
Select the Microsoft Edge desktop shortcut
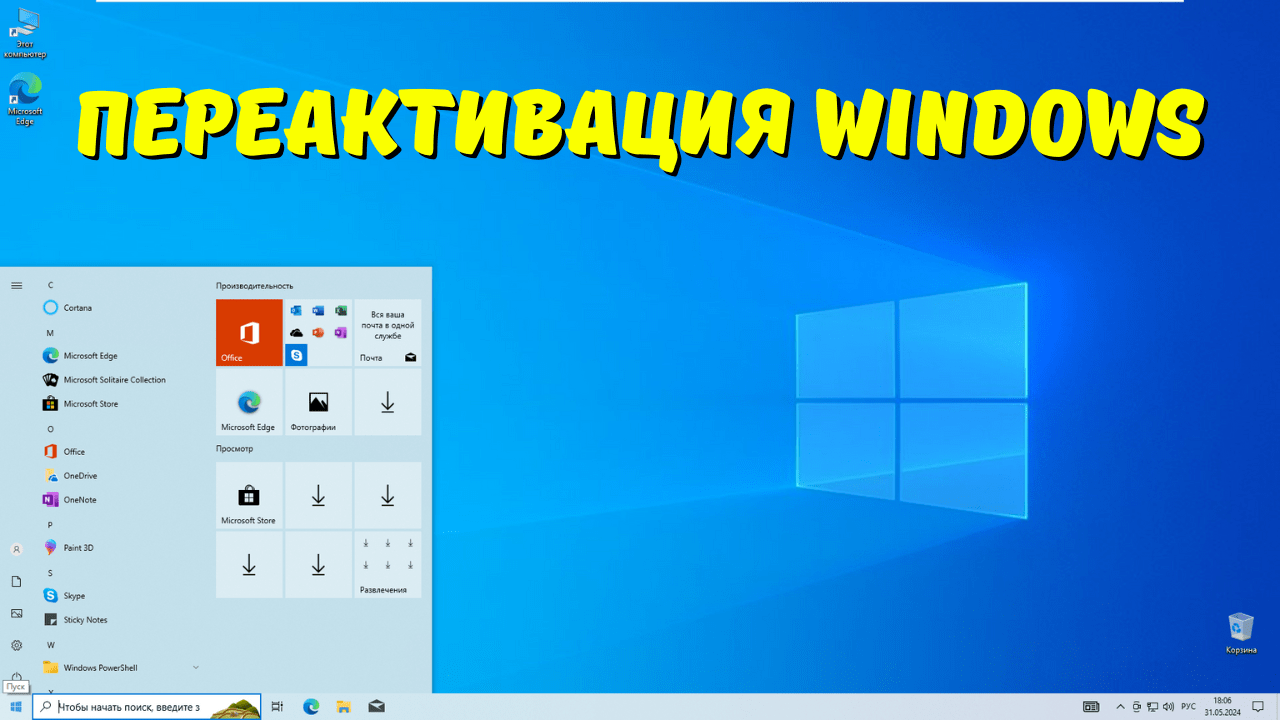tap(25, 100)
